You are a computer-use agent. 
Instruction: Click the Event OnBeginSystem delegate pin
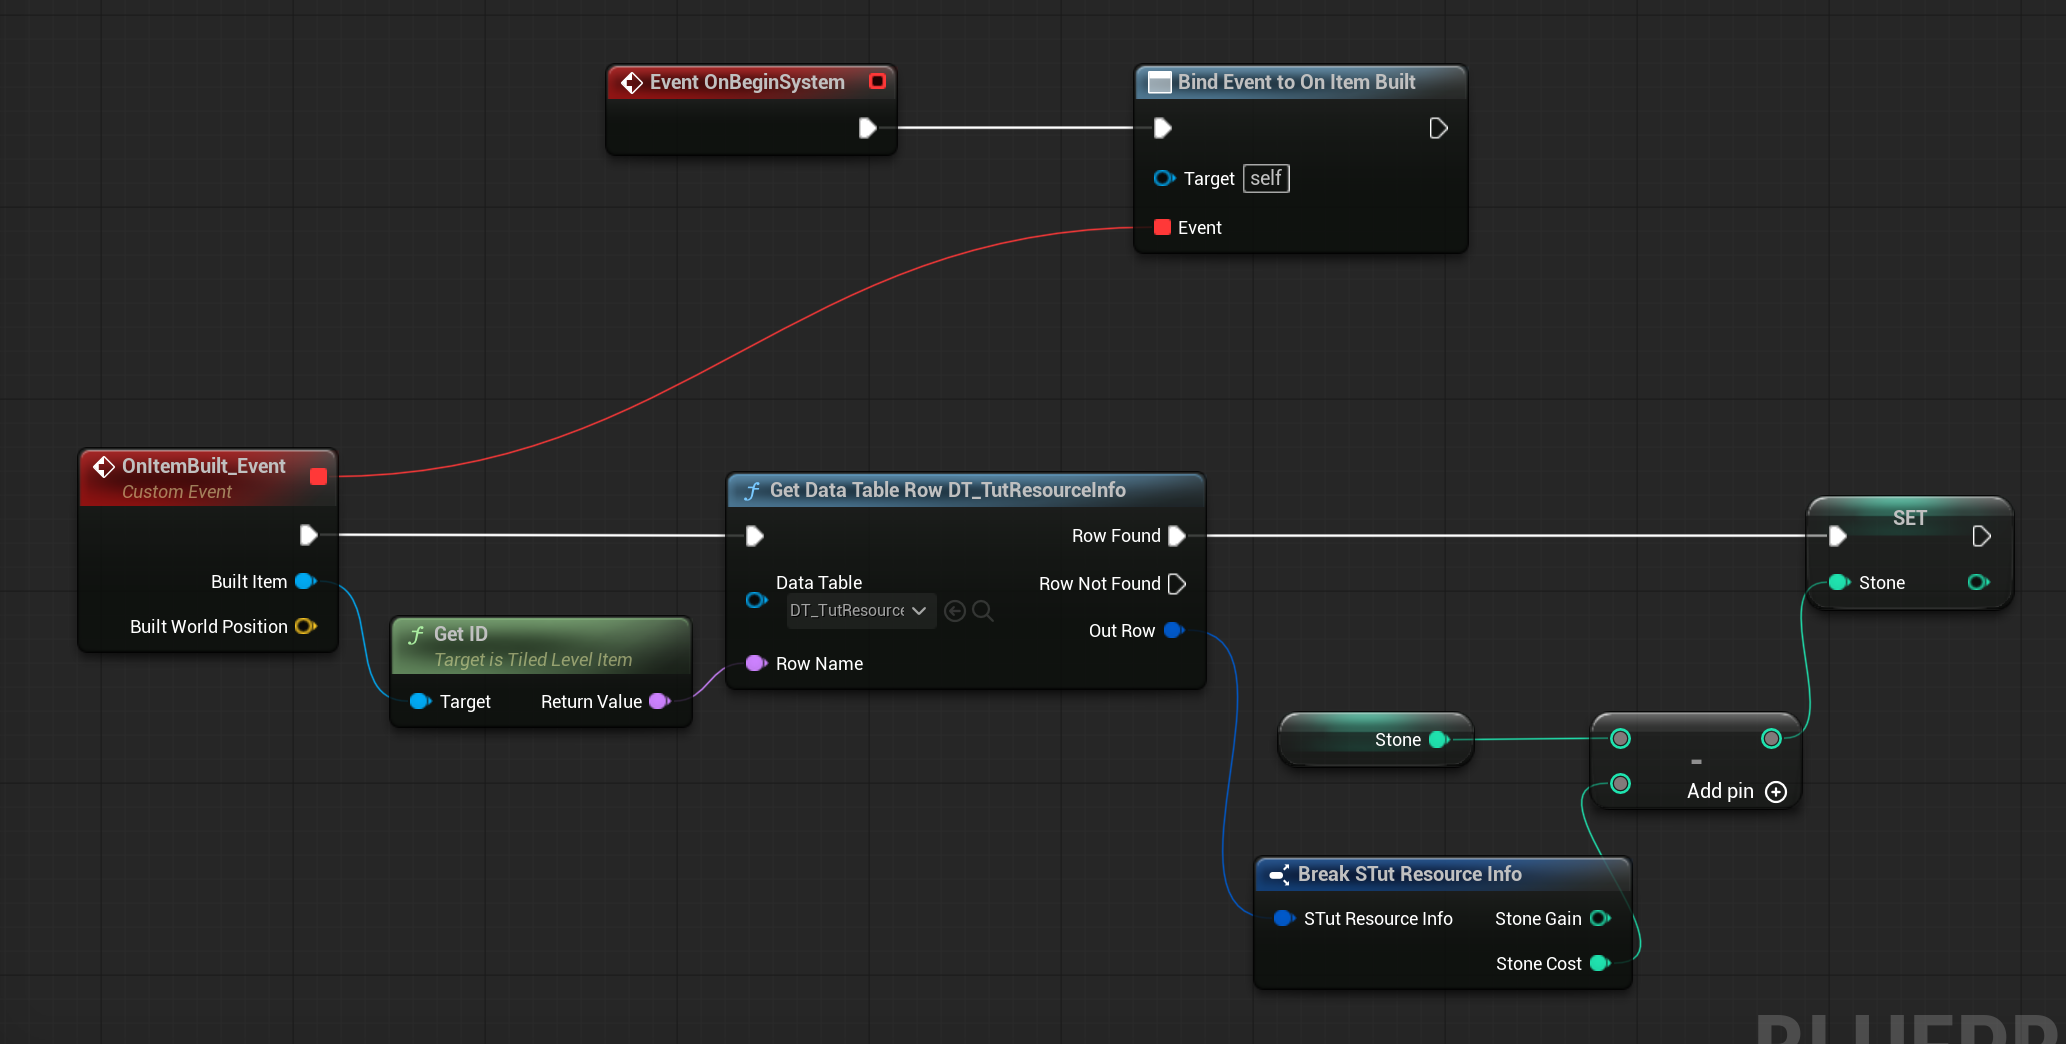877,82
